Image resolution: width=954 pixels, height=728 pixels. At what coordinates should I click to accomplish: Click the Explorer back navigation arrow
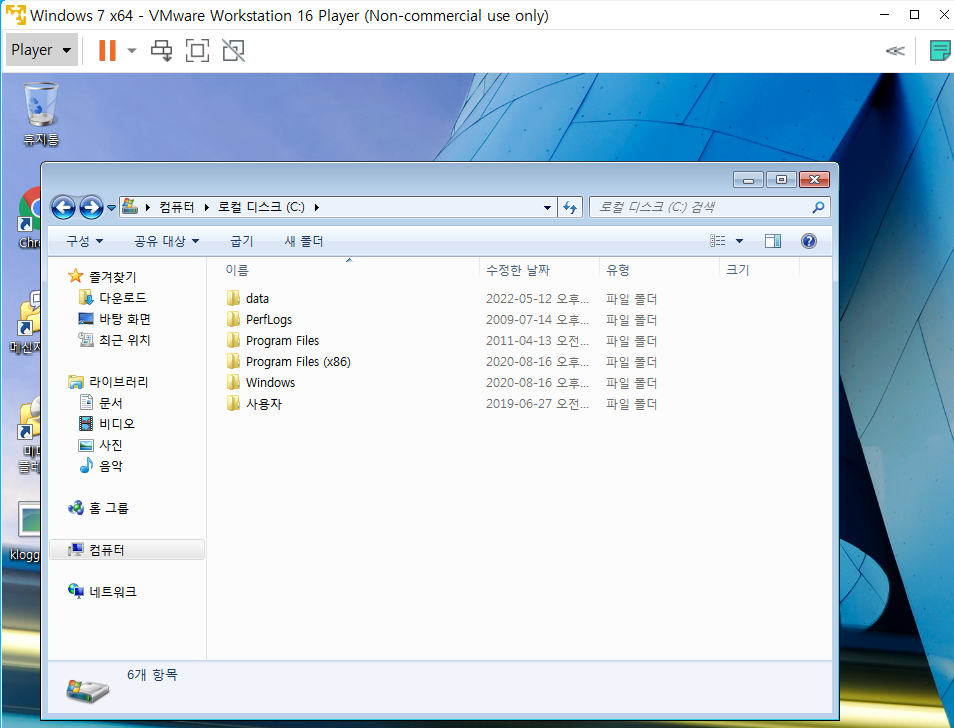tap(63, 207)
